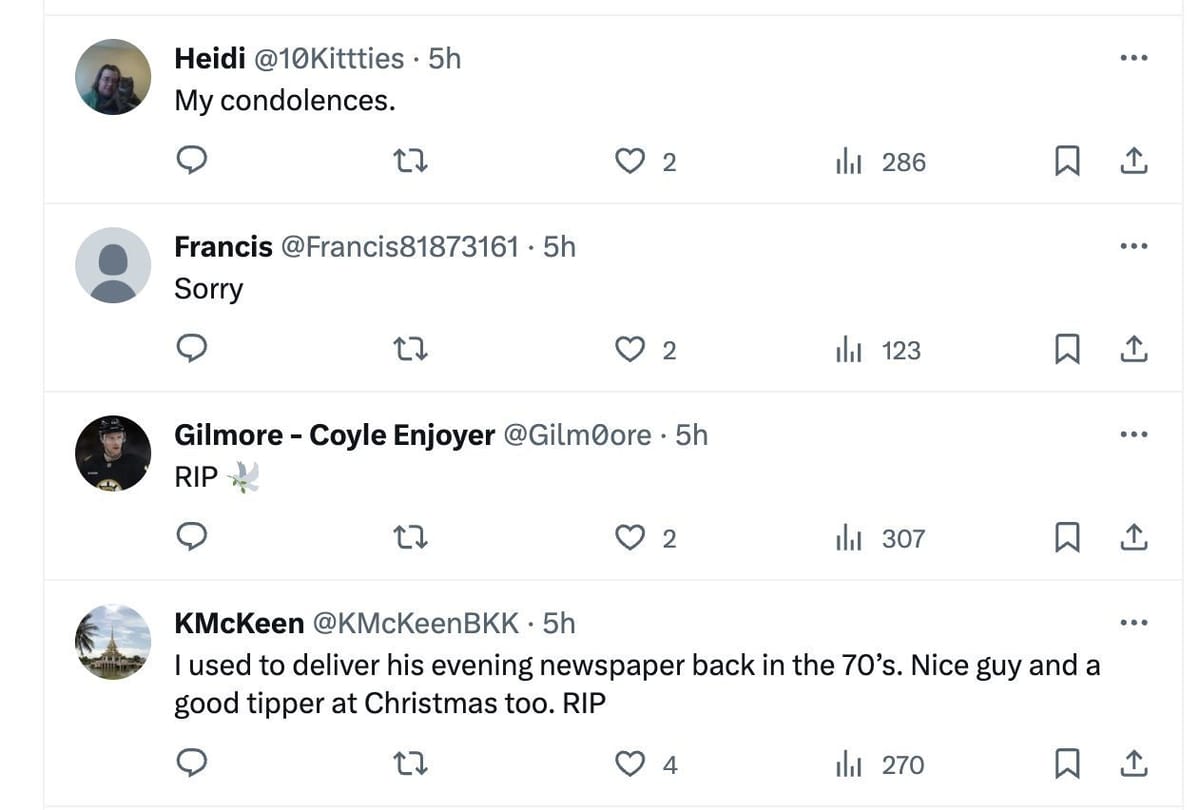Screen dimensions: 1200x810
Task: Reply to KMcKeen's tweet
Action: [x=191, y=765]
